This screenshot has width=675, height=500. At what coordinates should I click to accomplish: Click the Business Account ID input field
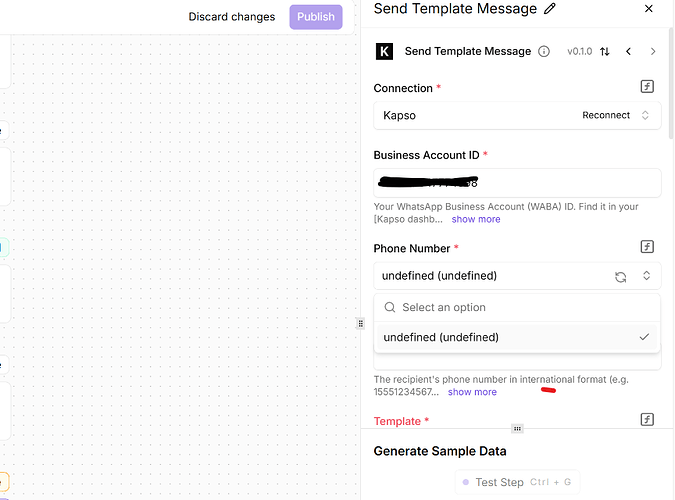pos(517,183)
